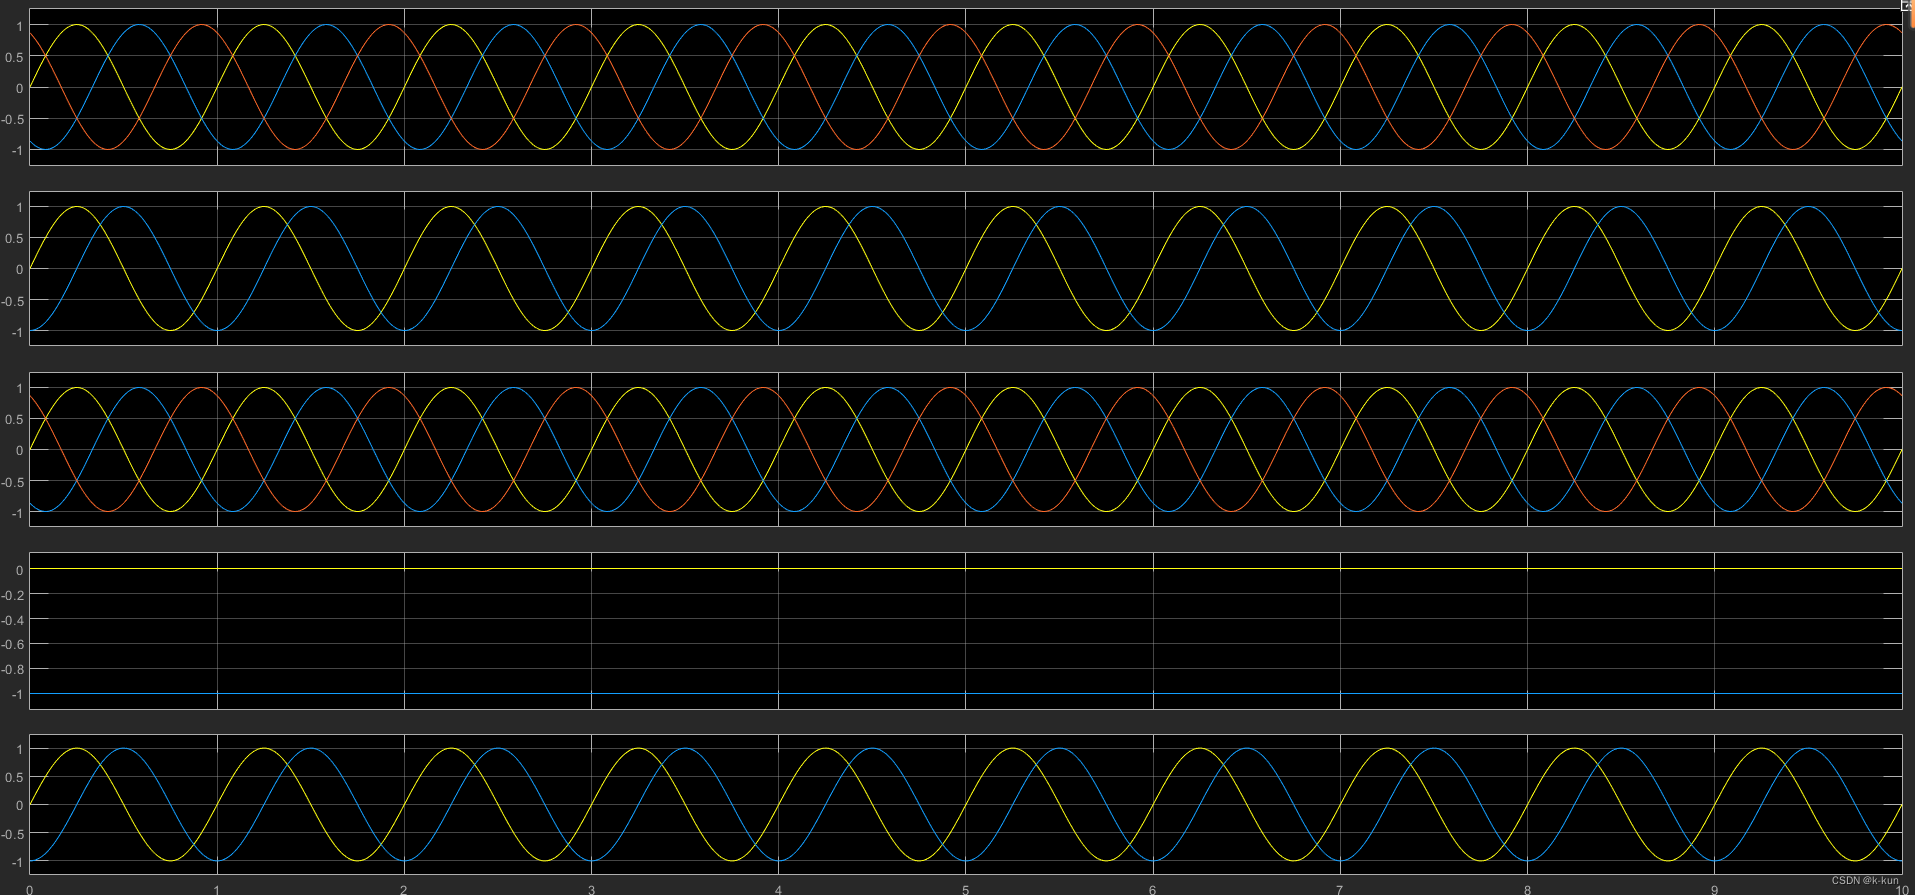
Task: Click time-axis tick label "7"
Action: 1340,889
